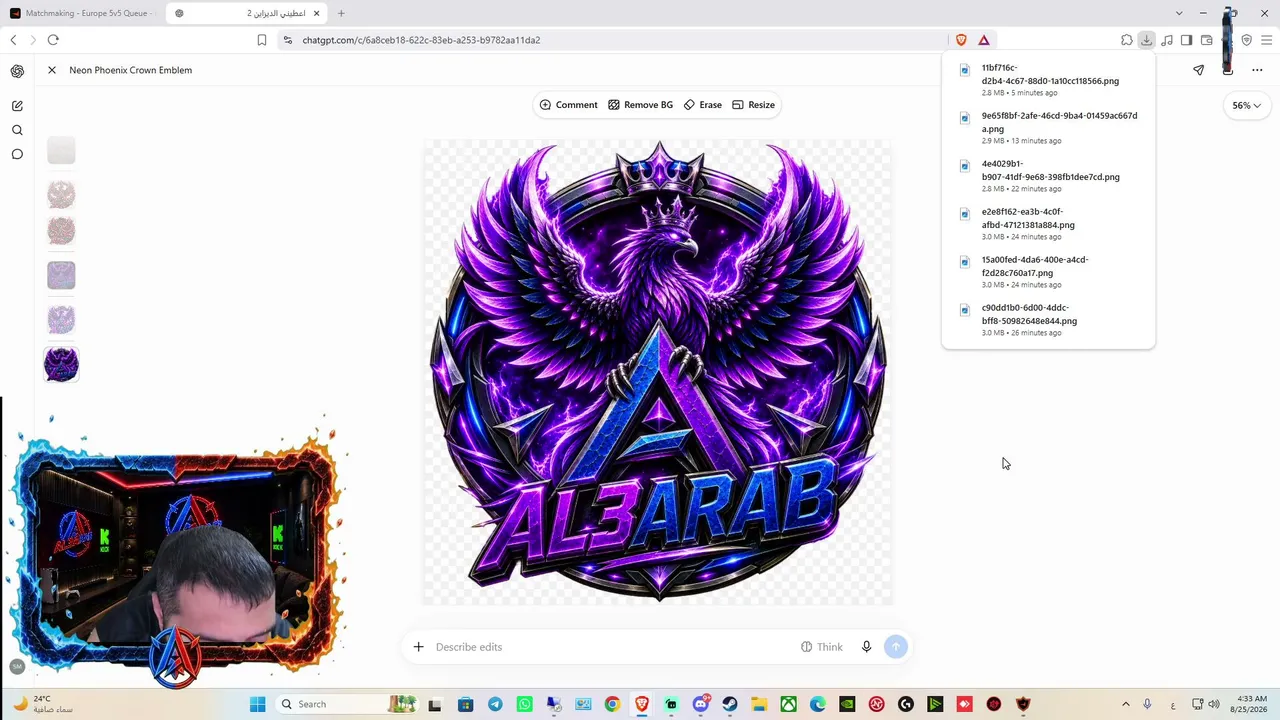
Task: View site information icon in address bar
Action: pyautogui.click(x=287, y=40)
